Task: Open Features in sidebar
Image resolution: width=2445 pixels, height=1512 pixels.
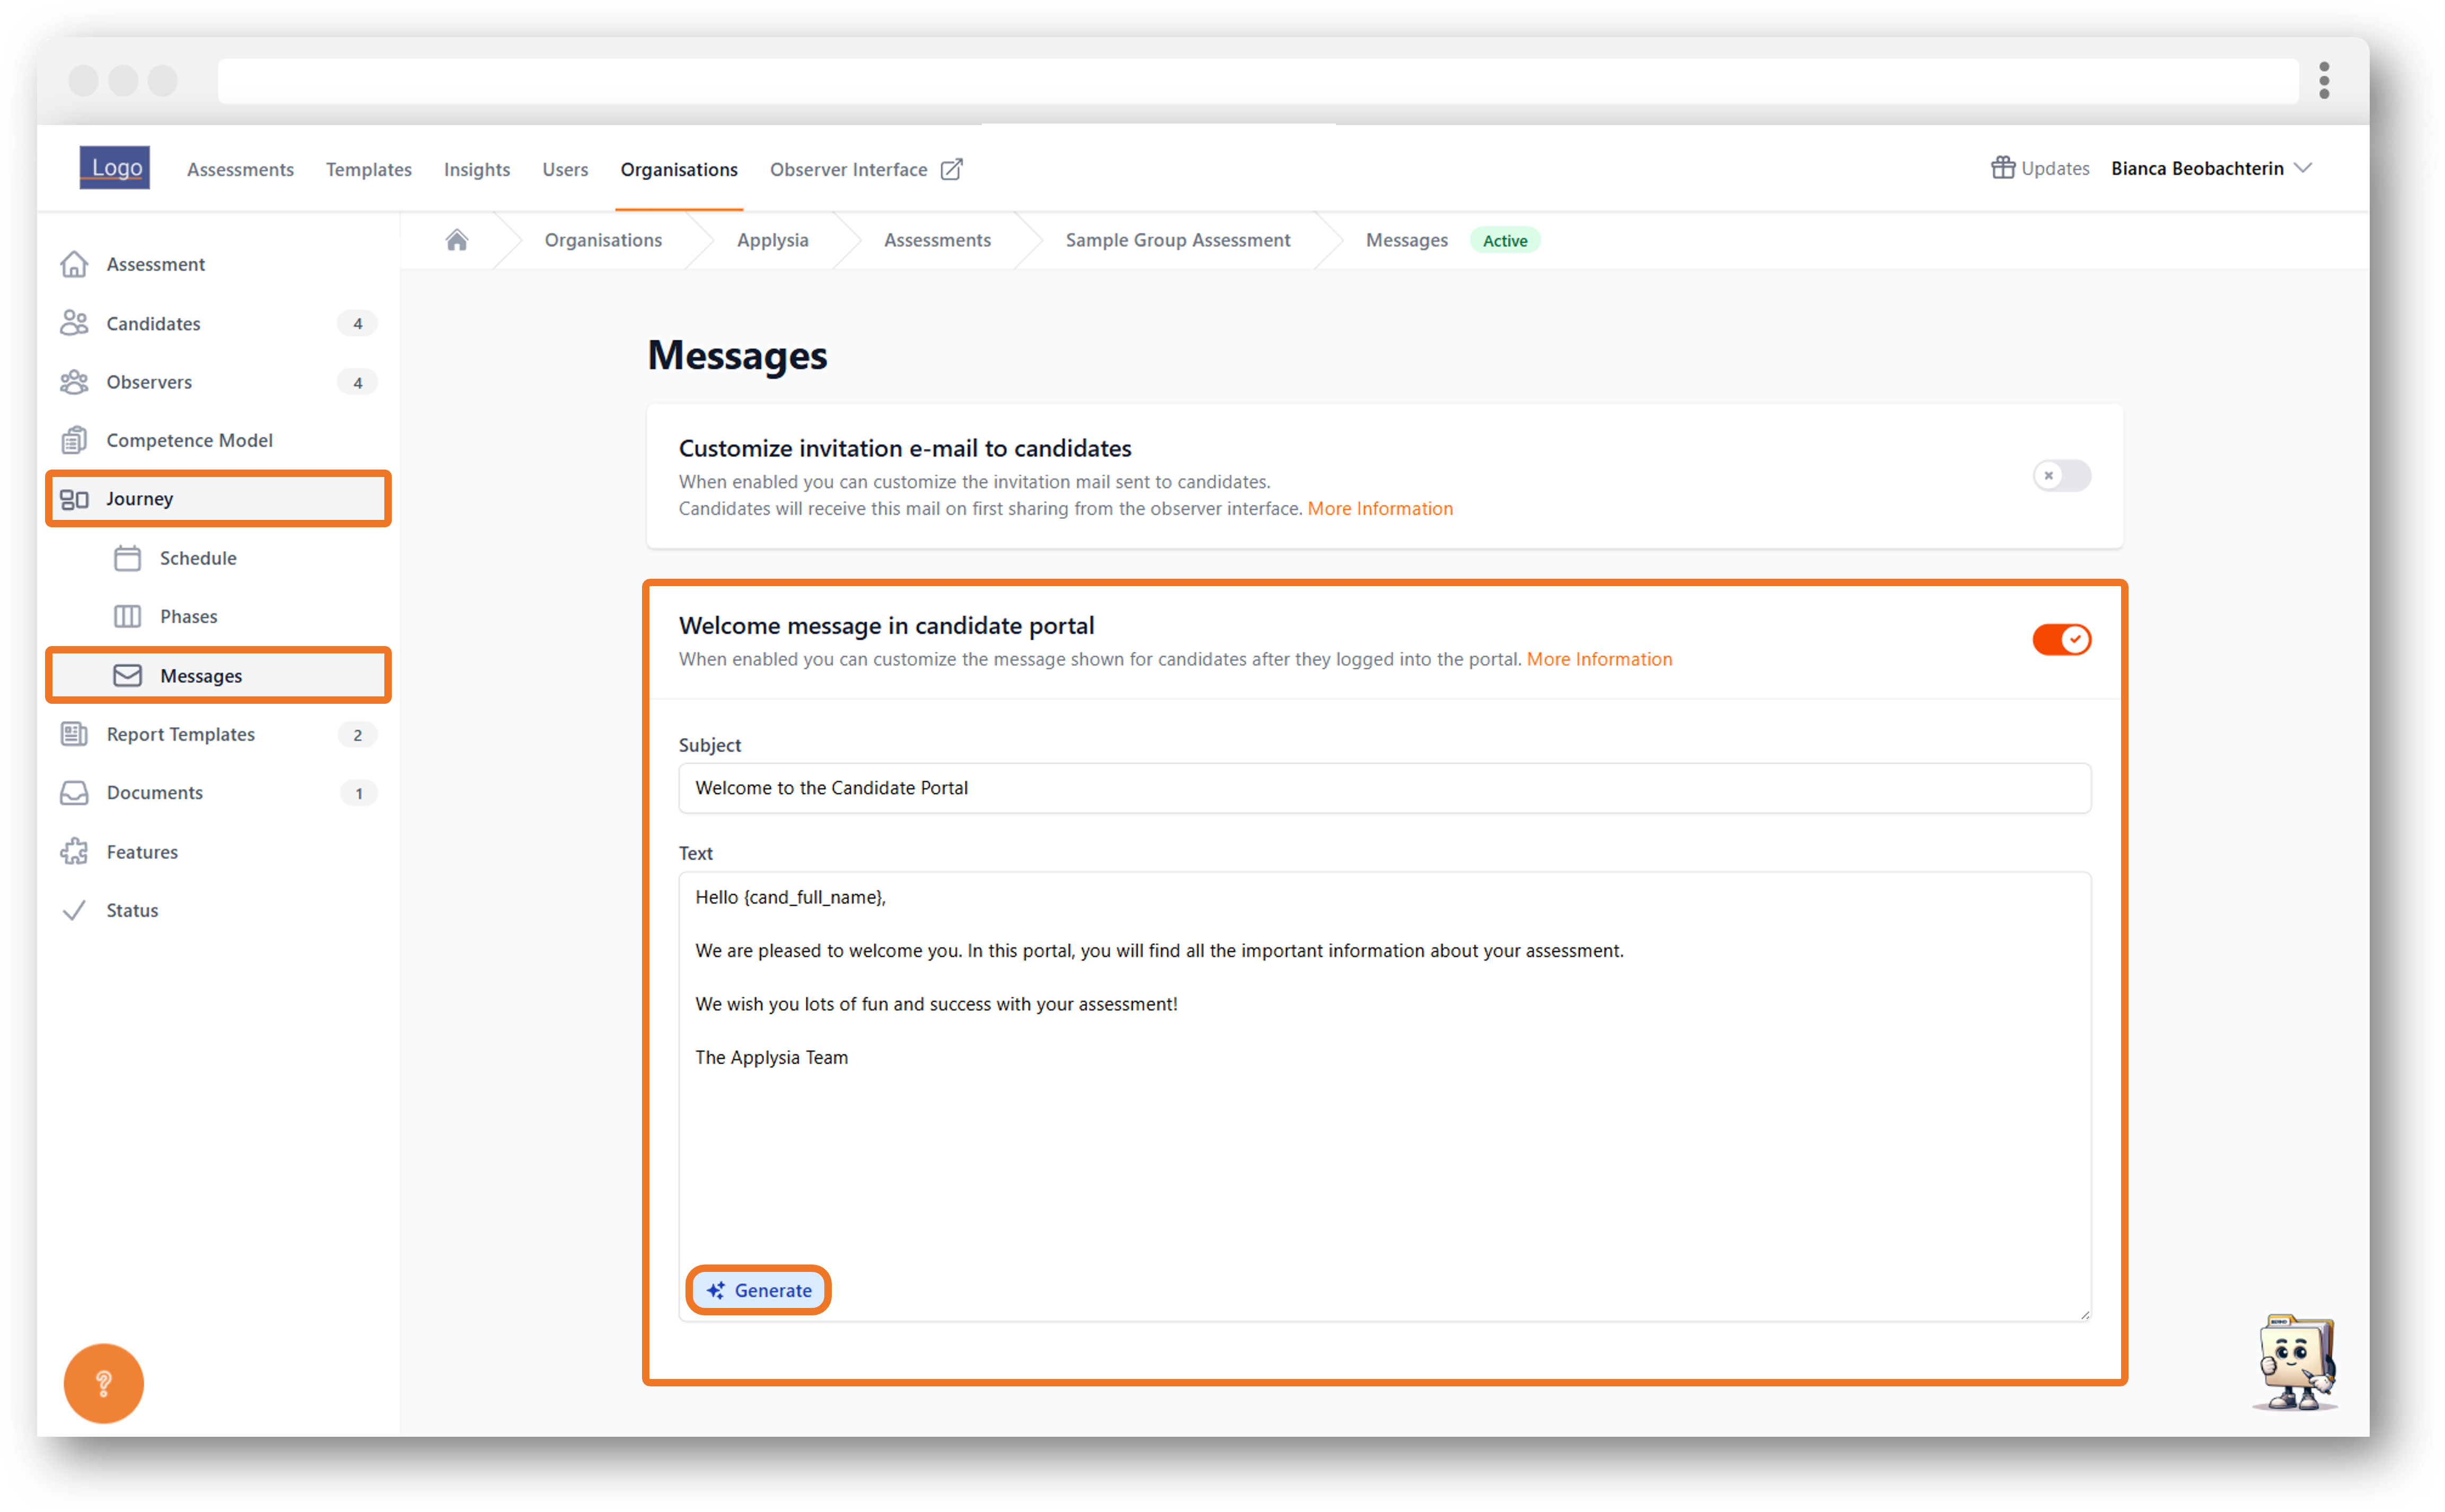Action: pyautogui.click(x=218, y=852)
